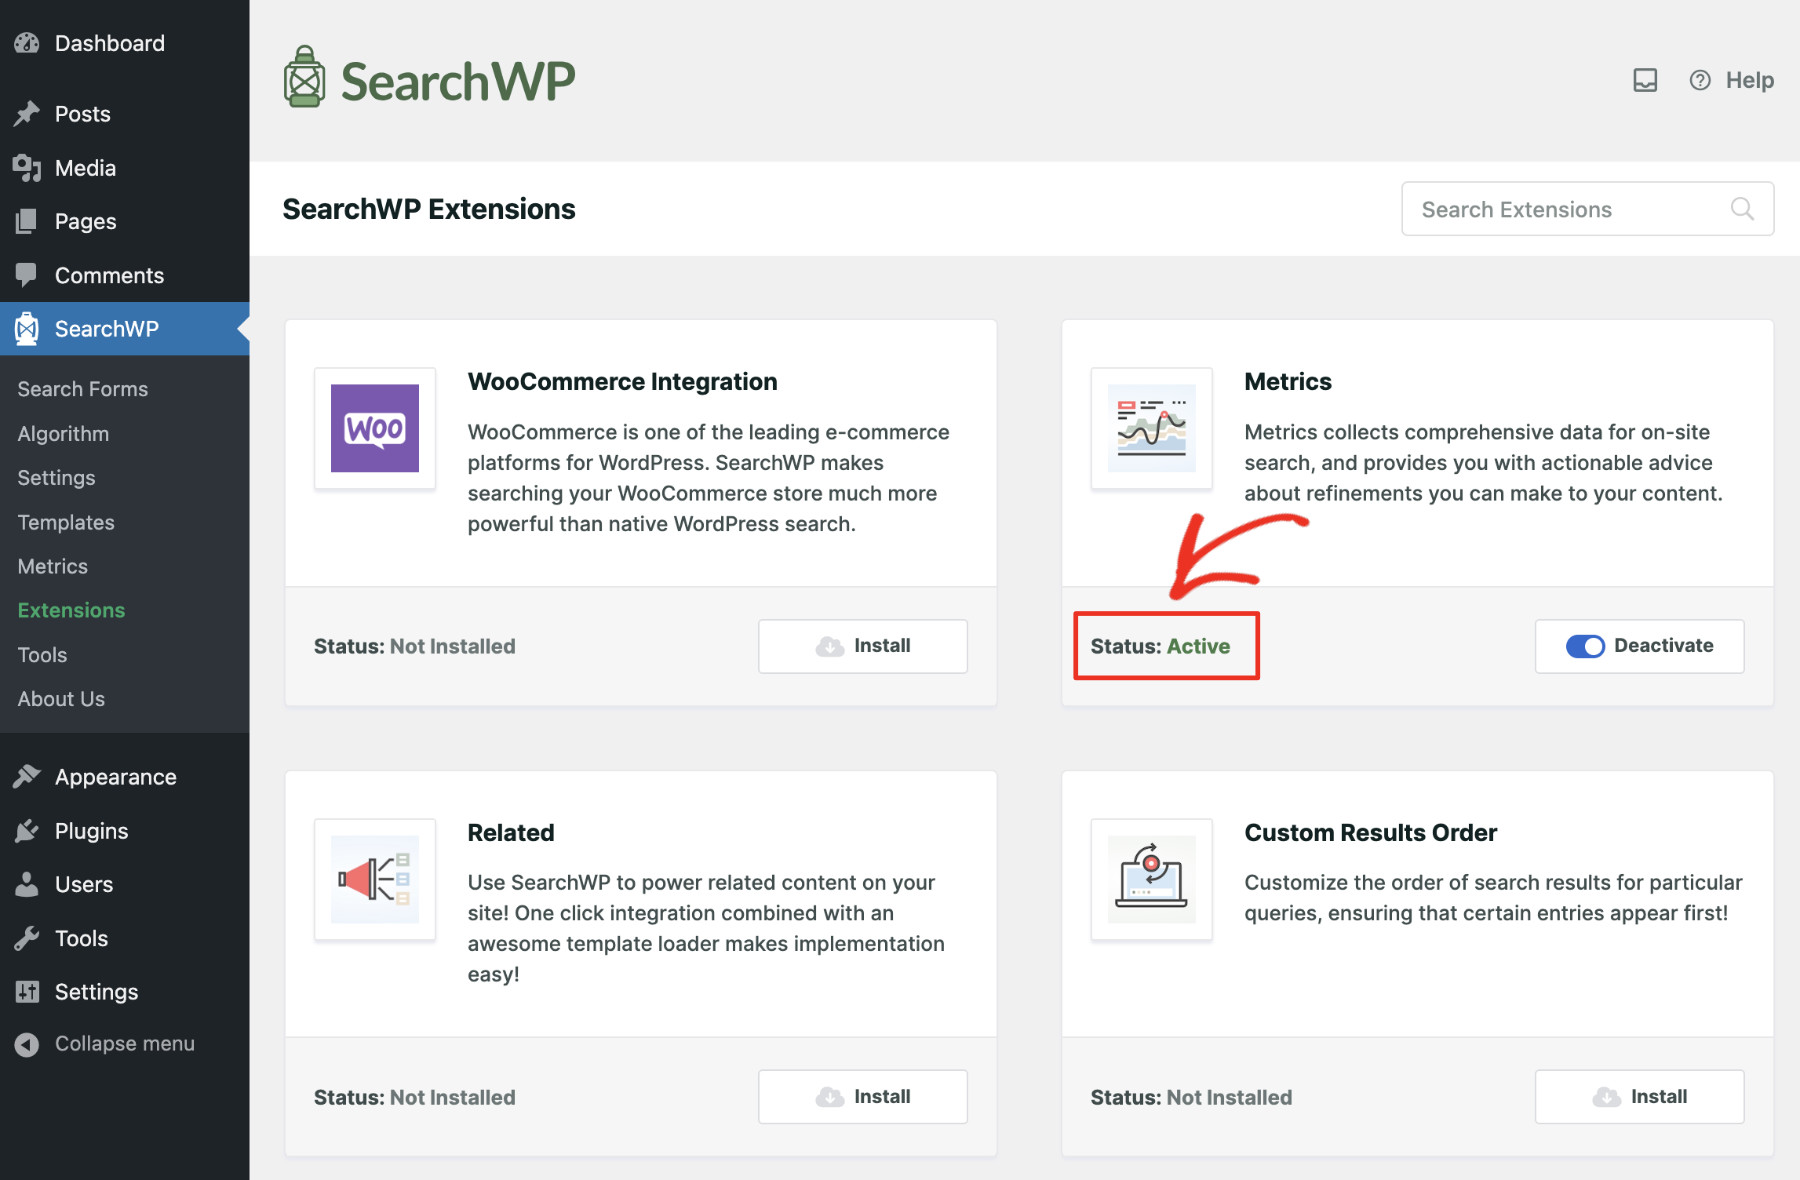Click the Plugins plug icon
Screen dimensions: 1800x1180
[x=27, y=831]
